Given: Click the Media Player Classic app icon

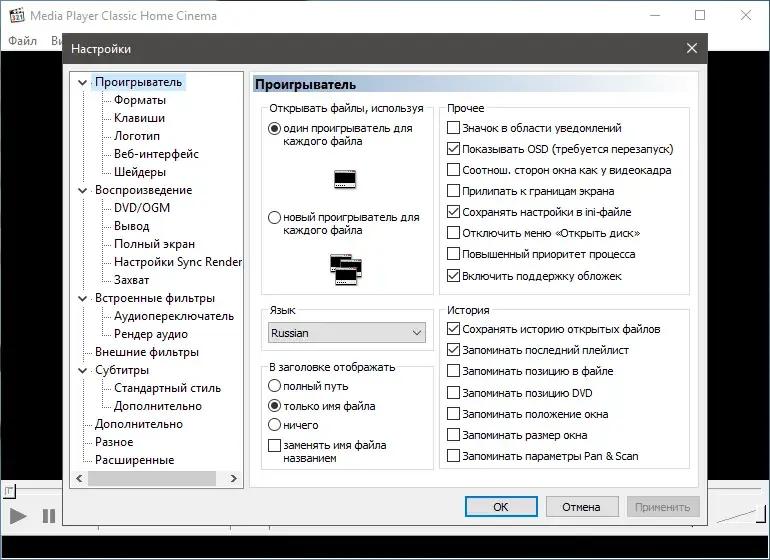Looking at the screenshot, I should click(x=17, y=15).
